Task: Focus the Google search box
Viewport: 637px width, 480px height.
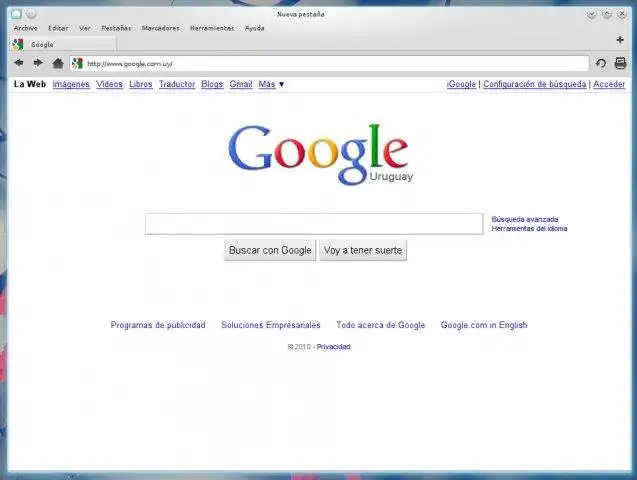Action: point(314,224)
